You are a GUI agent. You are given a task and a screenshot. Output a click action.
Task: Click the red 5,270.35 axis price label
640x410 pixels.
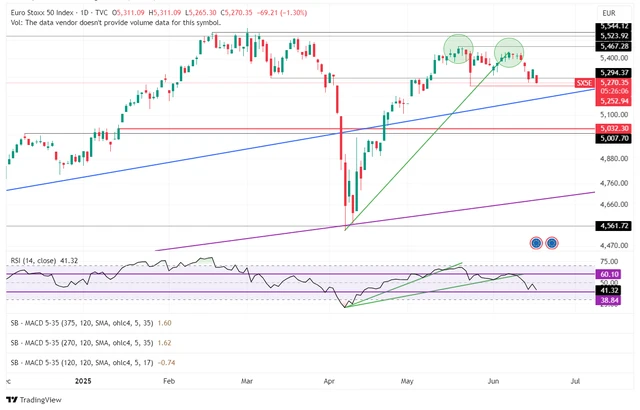pyautogui.click(x=613, y=83)
